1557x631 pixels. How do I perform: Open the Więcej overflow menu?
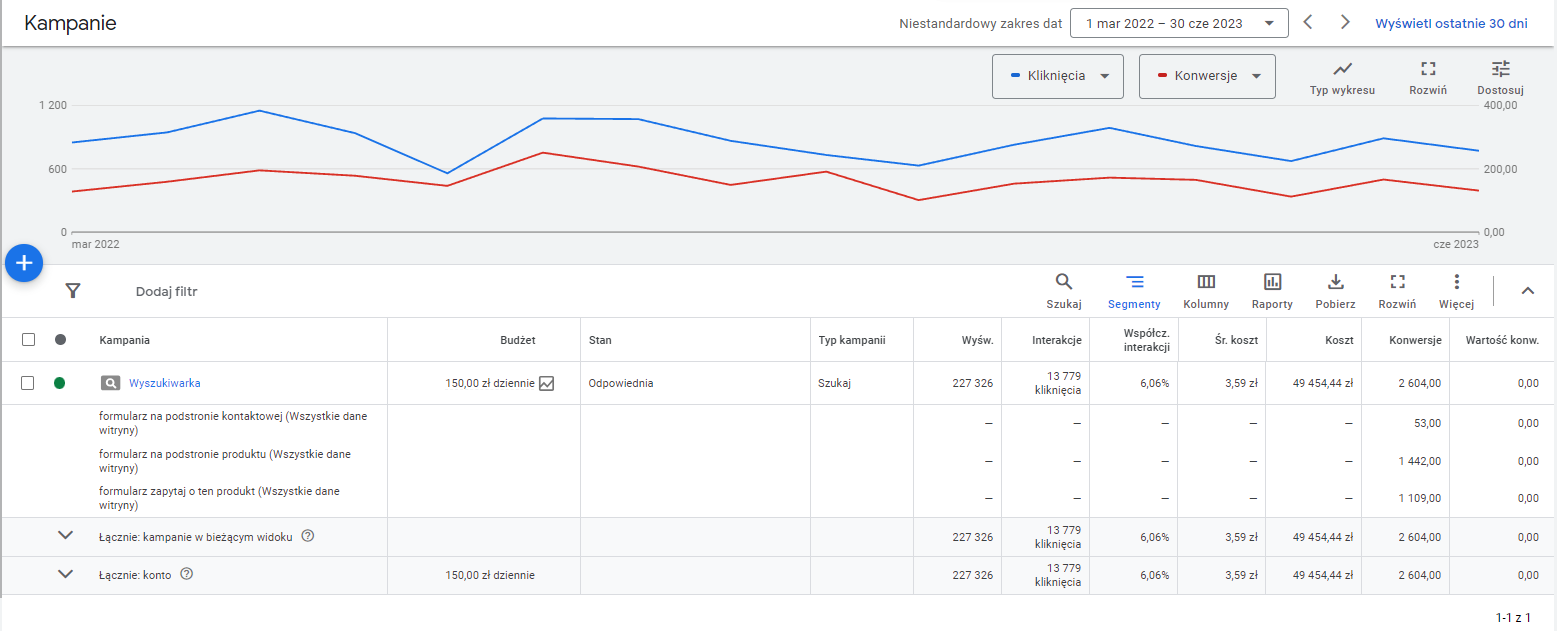pos(1456,290)
